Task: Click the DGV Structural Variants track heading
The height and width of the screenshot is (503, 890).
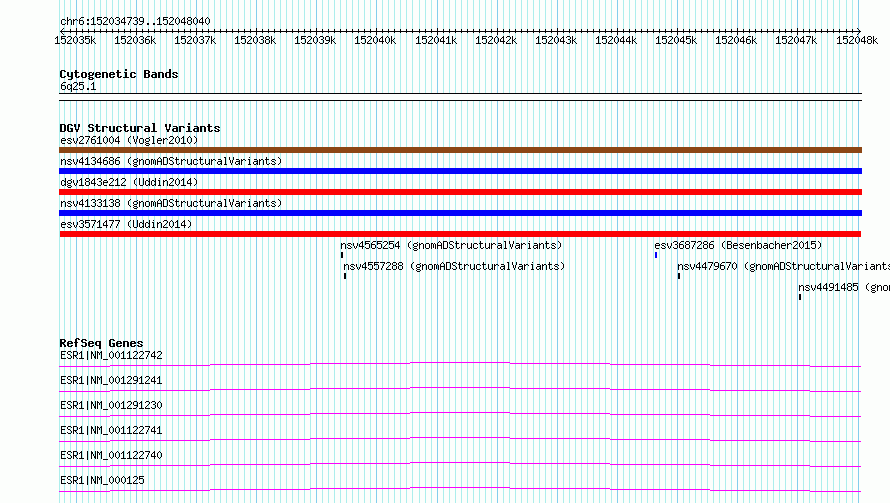Action: coord(140,128)
